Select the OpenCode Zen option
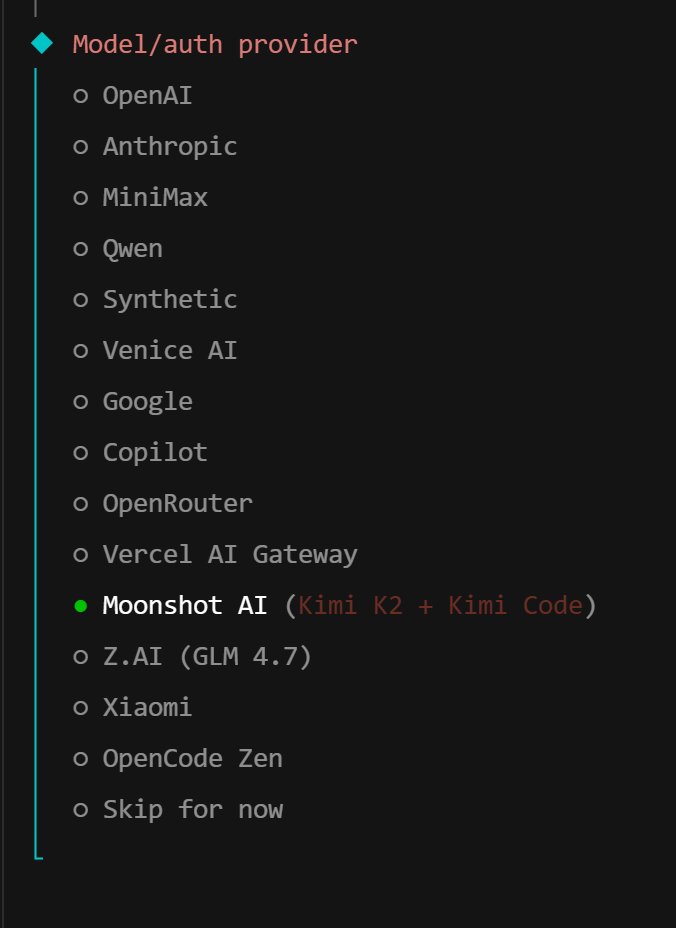 (x=192, y=759)
